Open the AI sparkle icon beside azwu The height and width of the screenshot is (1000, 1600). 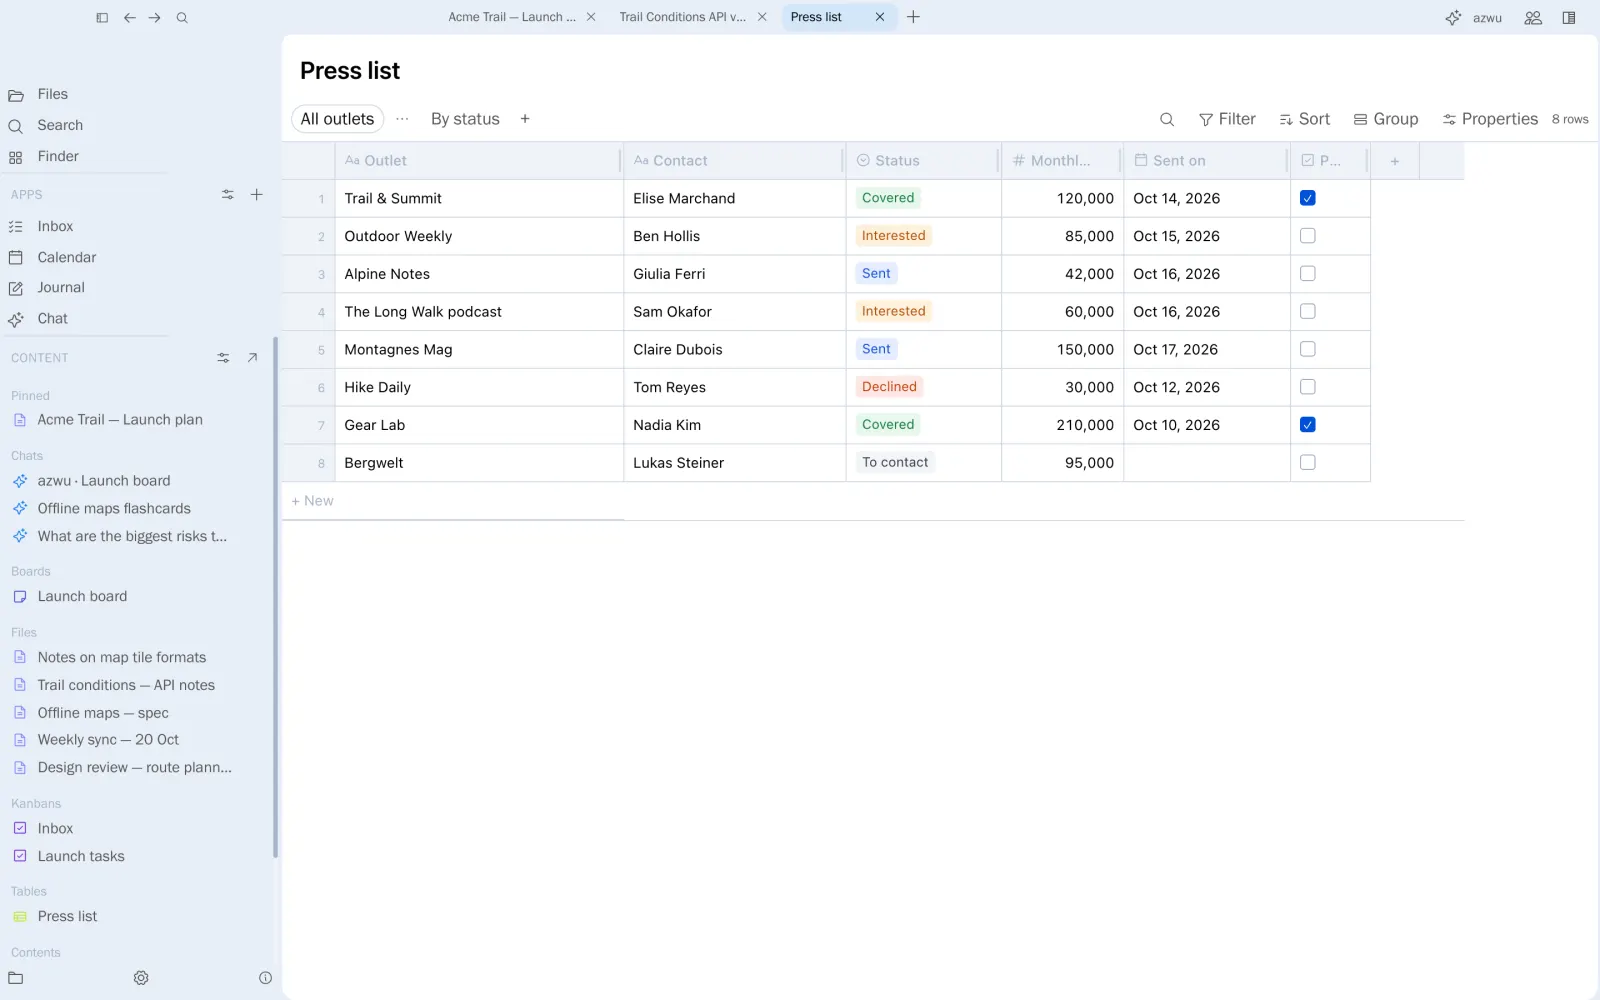[1453, 18]
